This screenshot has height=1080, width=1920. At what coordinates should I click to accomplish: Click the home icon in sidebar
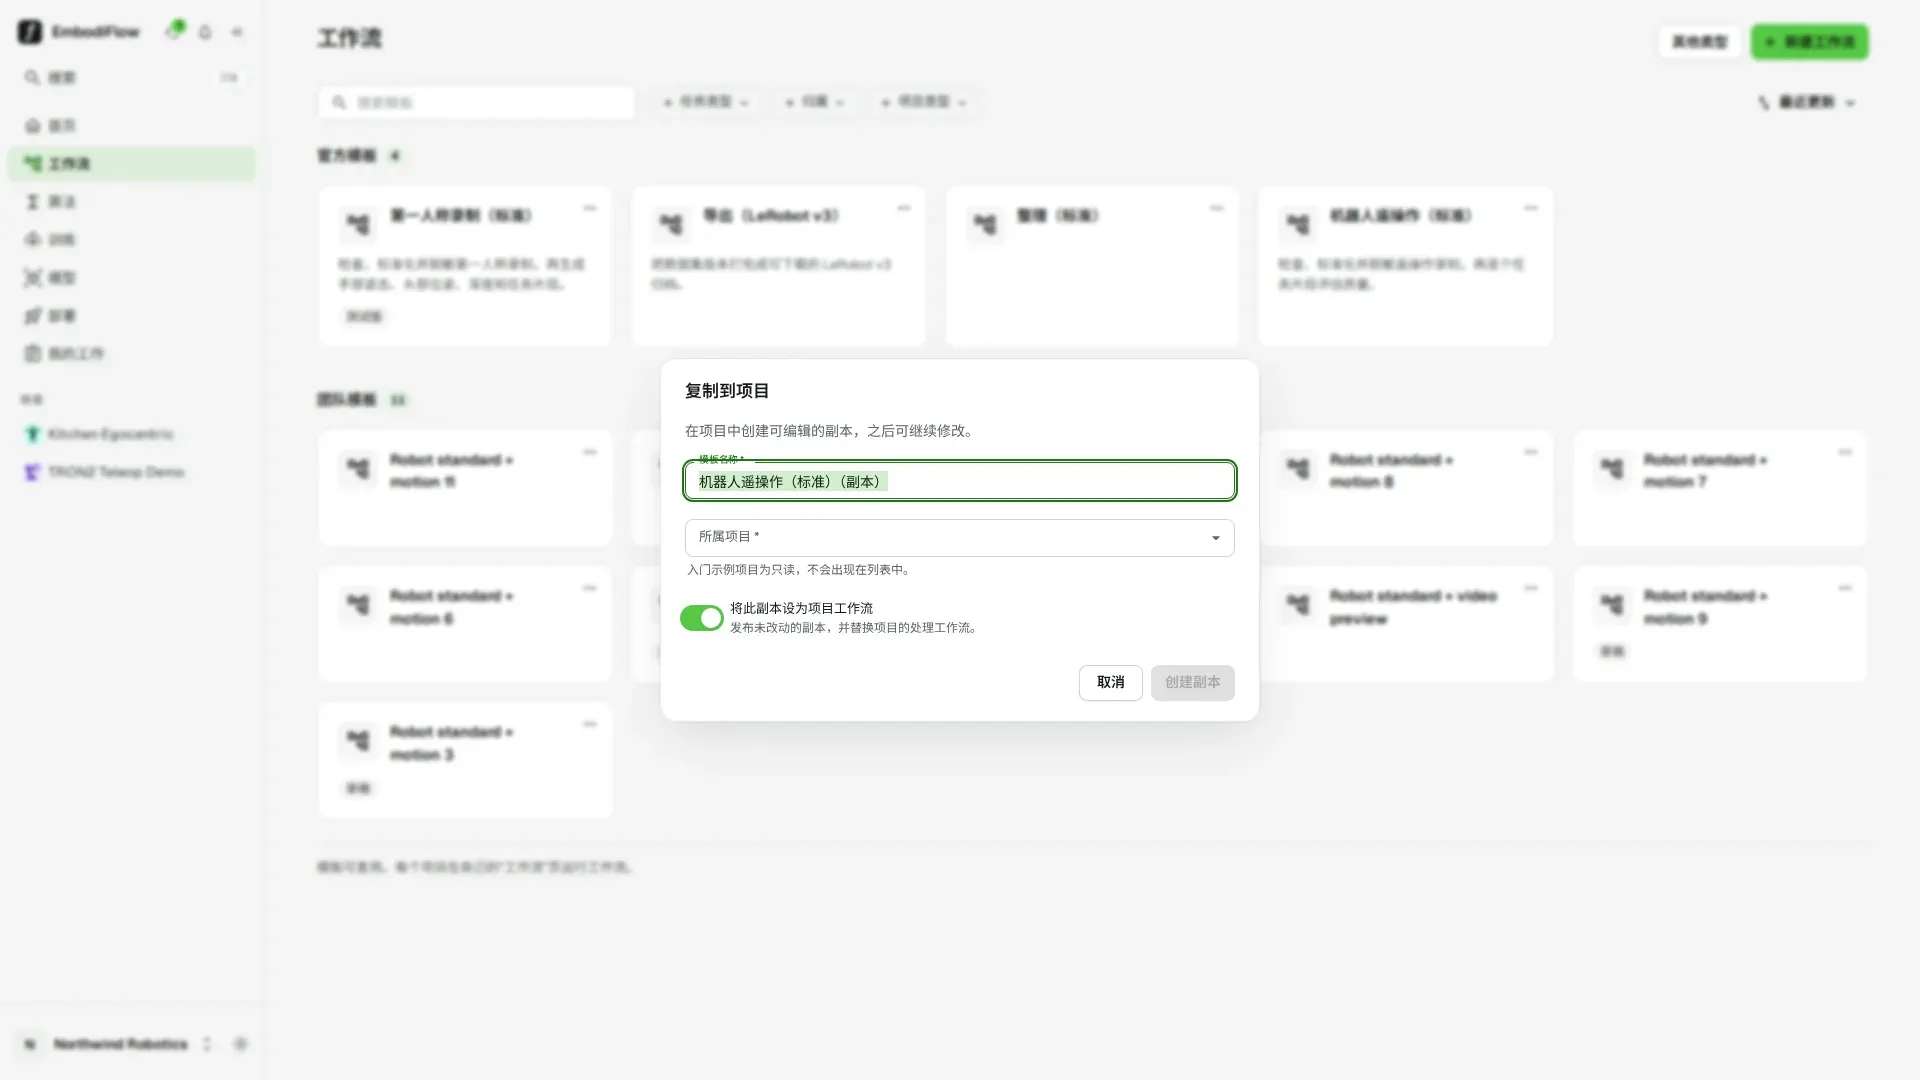(33, 126)
